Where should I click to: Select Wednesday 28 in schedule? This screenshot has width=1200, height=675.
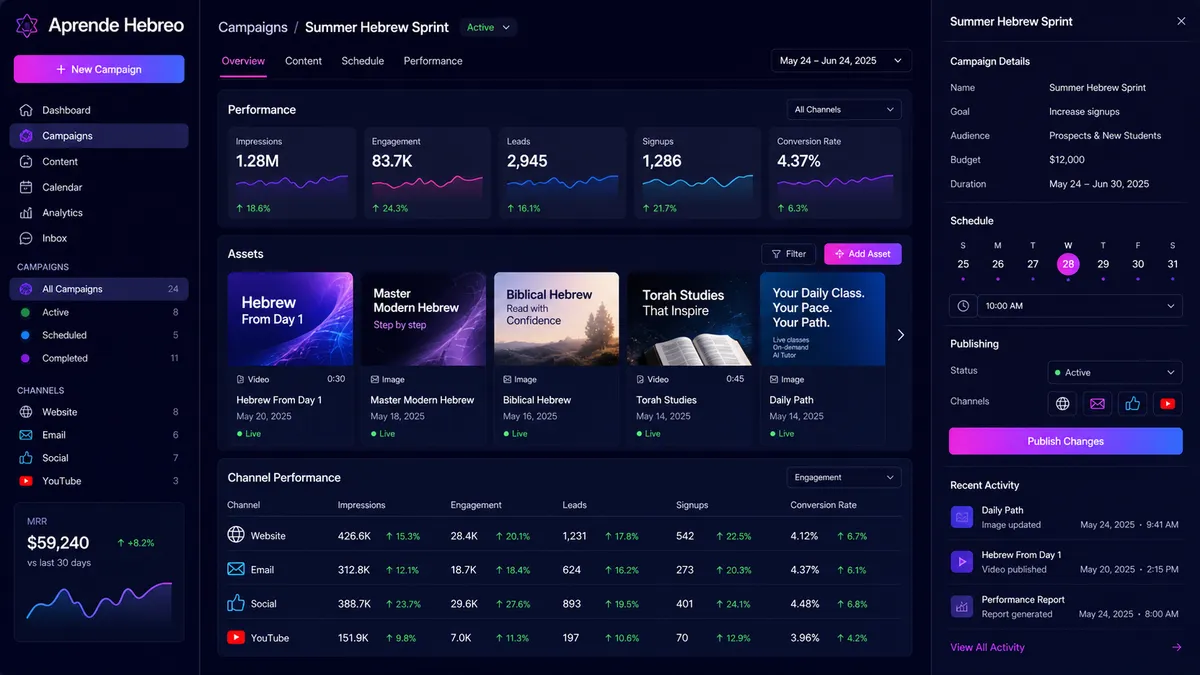1068,264
